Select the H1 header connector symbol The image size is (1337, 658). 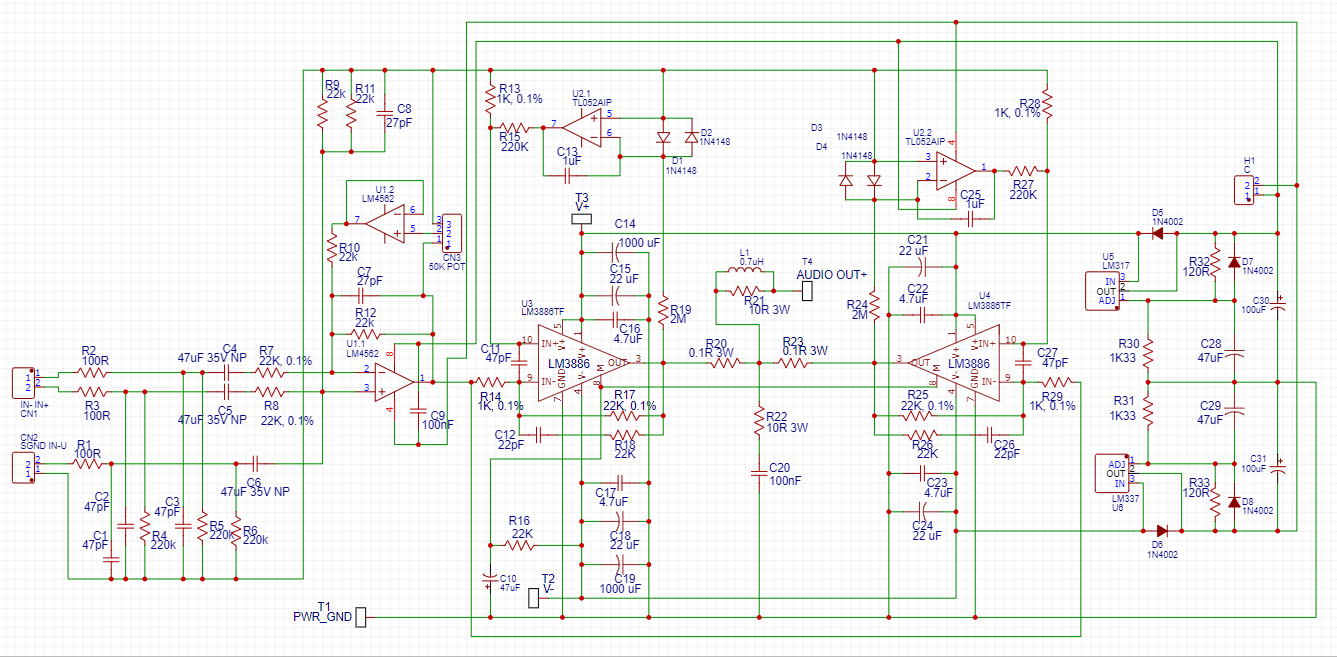click(1243, 189)
